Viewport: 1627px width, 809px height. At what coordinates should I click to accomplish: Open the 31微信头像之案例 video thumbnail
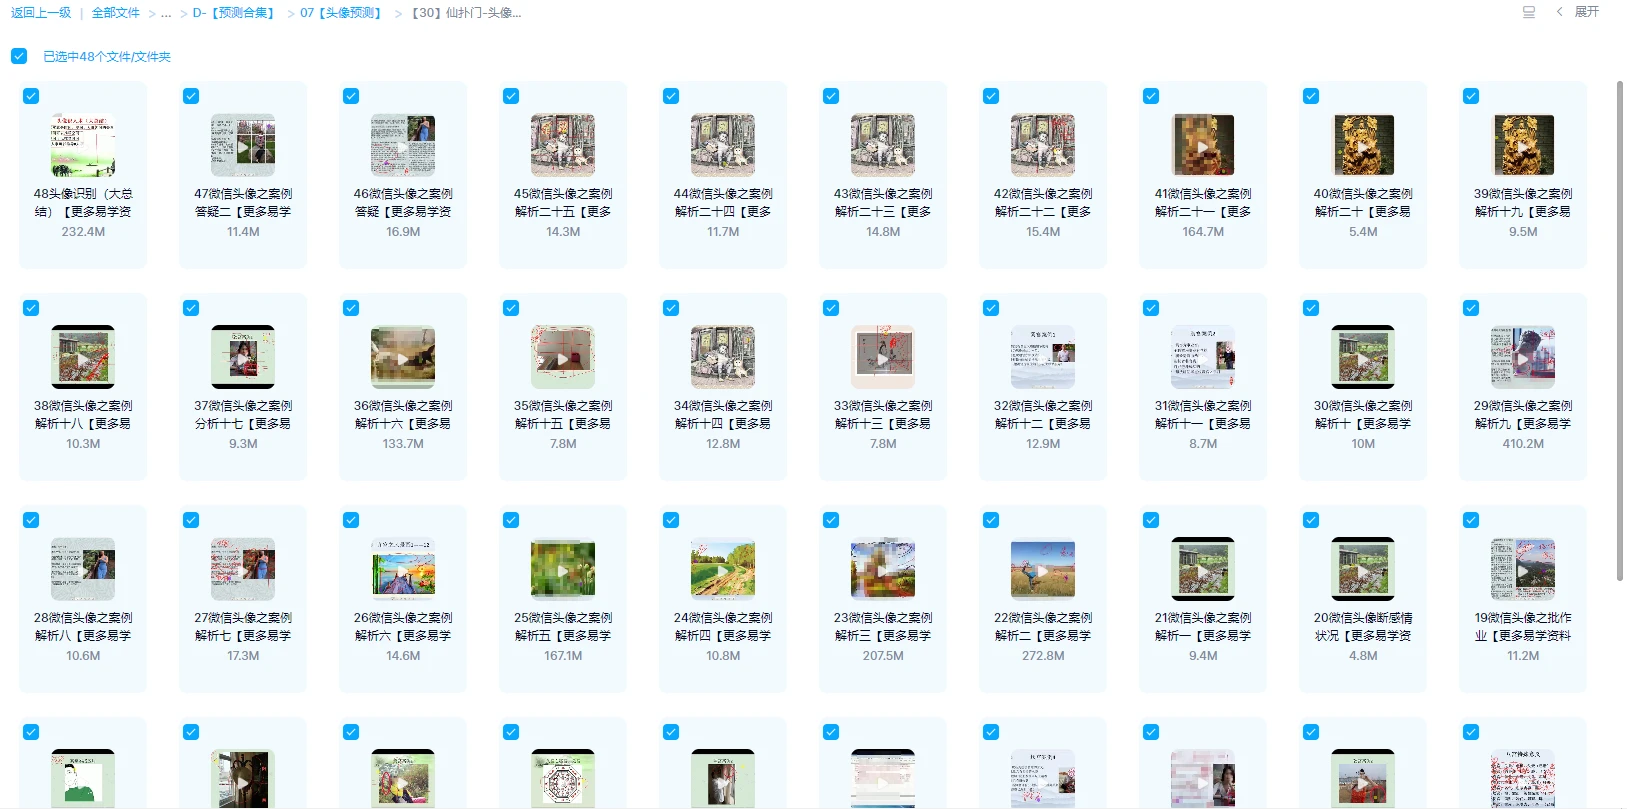pos(1203,357)
